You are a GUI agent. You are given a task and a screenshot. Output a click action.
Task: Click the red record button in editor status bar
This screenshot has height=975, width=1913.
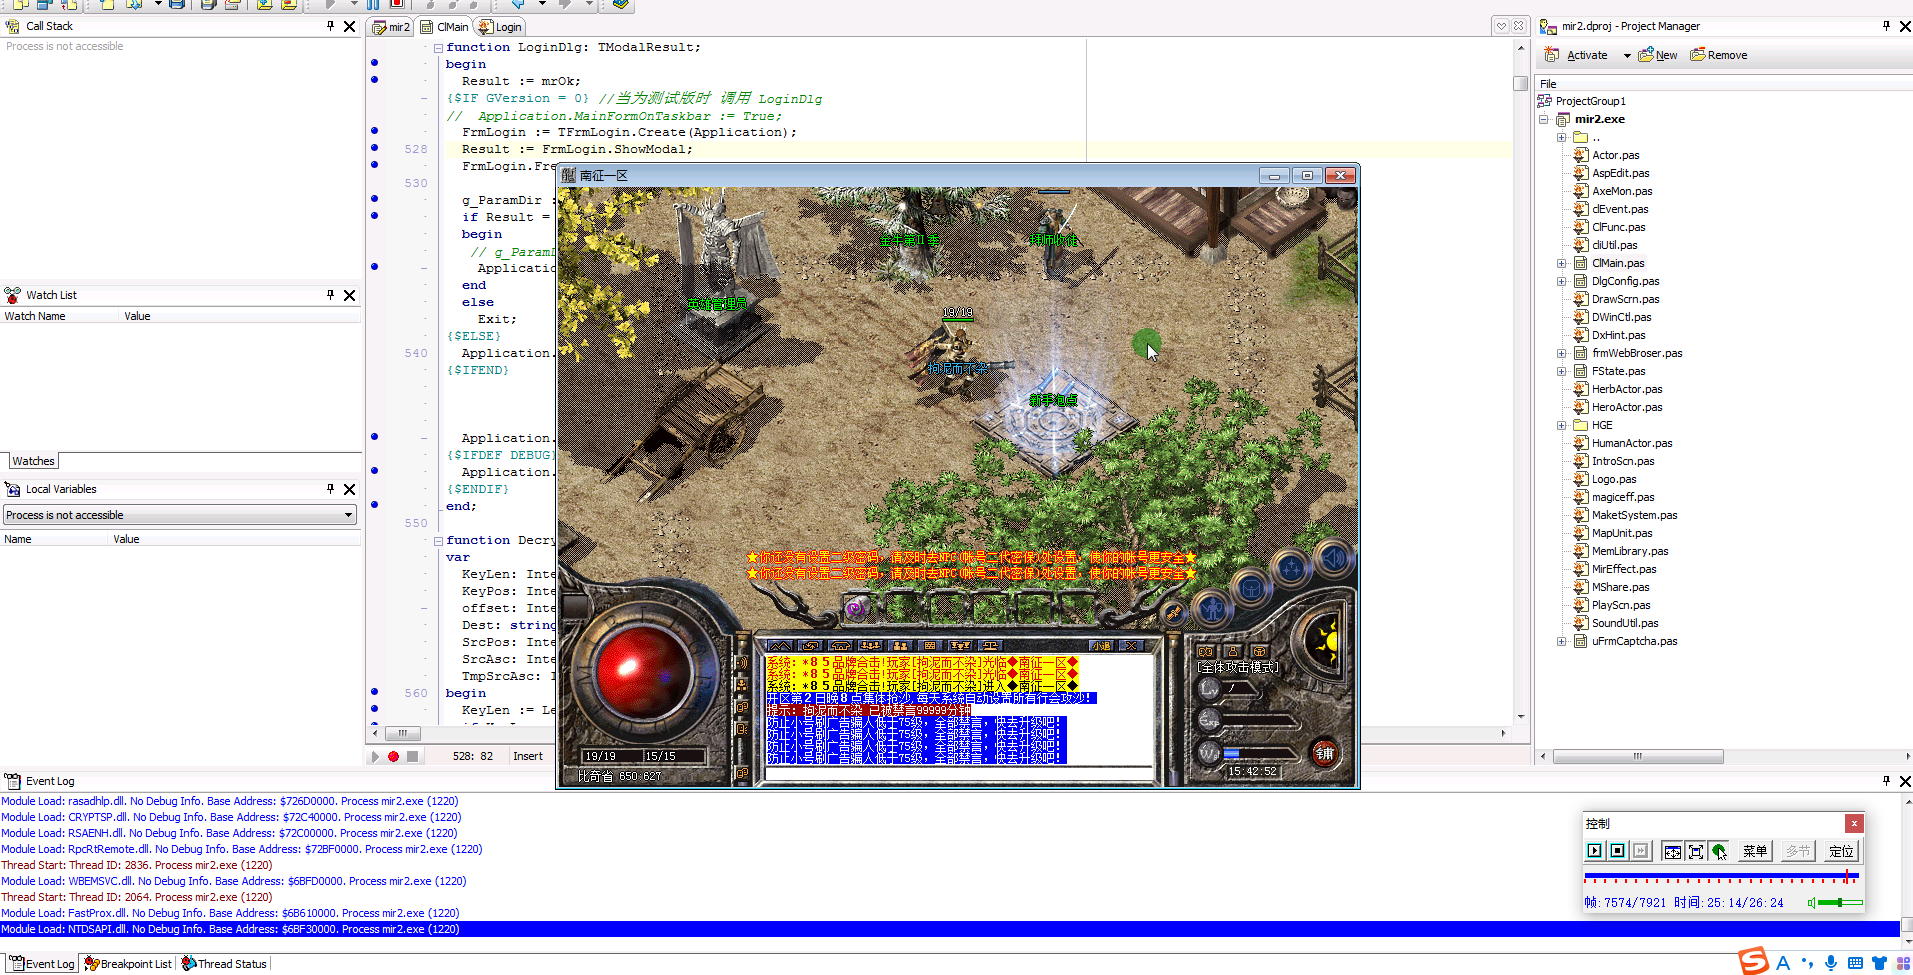(393, 757)
